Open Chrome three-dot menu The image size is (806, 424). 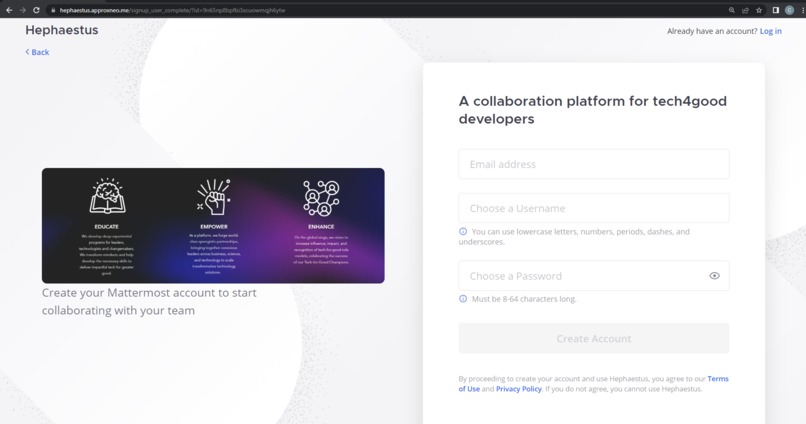[x=802, y=10]
